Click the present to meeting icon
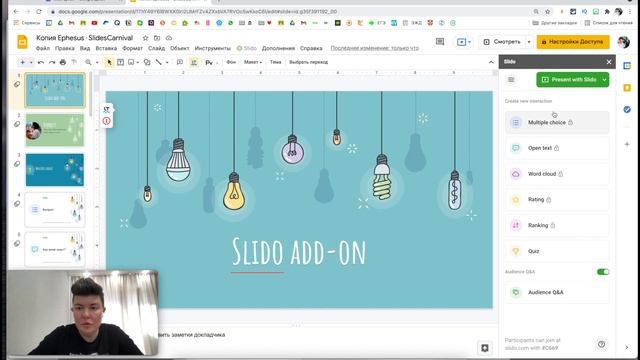Image resolution: width=640 pixels, height=360 pixels. (x=464, y=42)
